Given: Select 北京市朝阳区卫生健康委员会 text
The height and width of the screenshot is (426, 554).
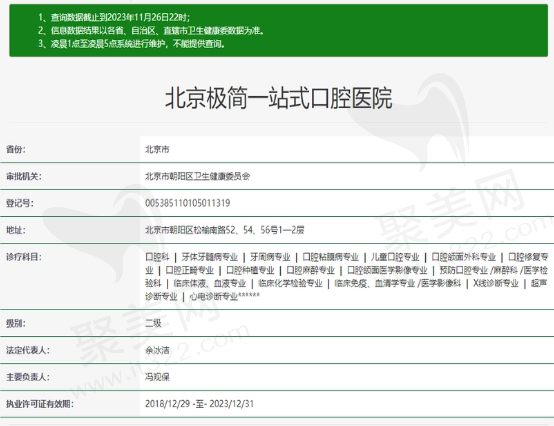Looking at the screenshot, I should pyautogui.click(x=198, y=176).
